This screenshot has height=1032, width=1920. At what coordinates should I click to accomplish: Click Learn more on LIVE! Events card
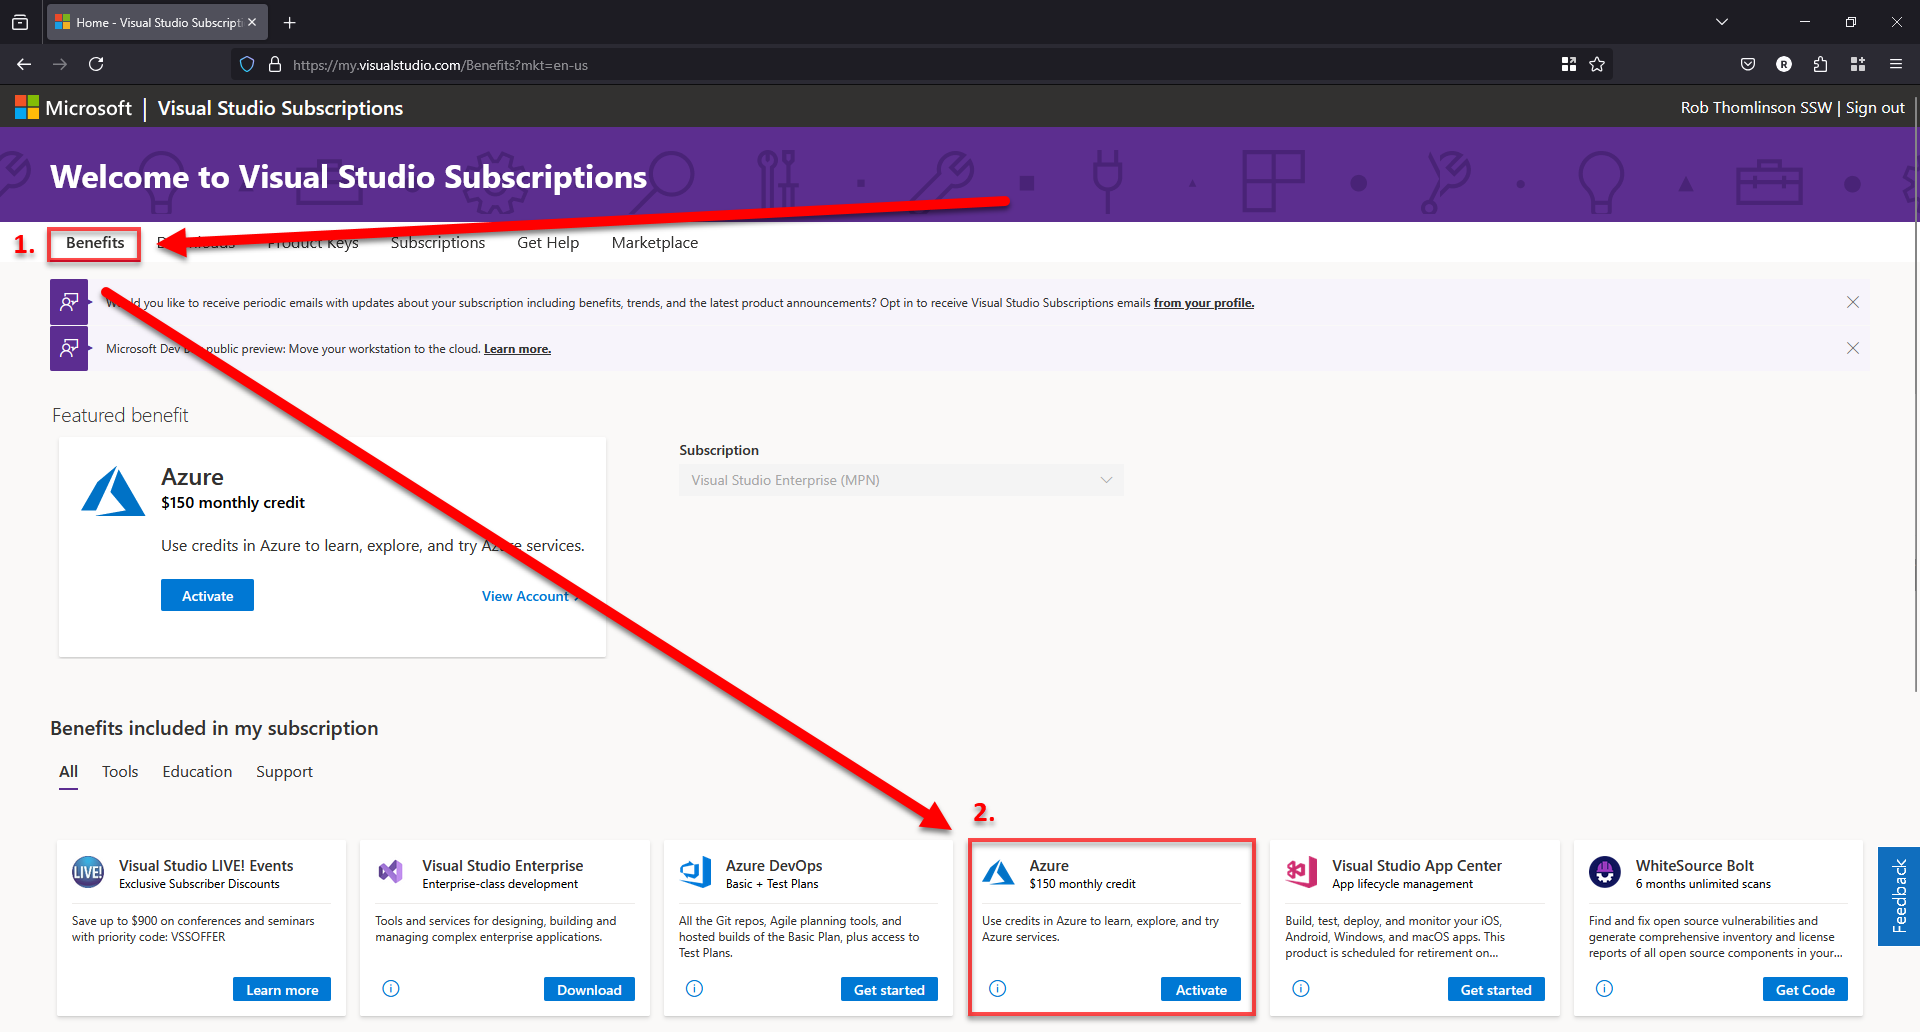(x=282, y=989)
